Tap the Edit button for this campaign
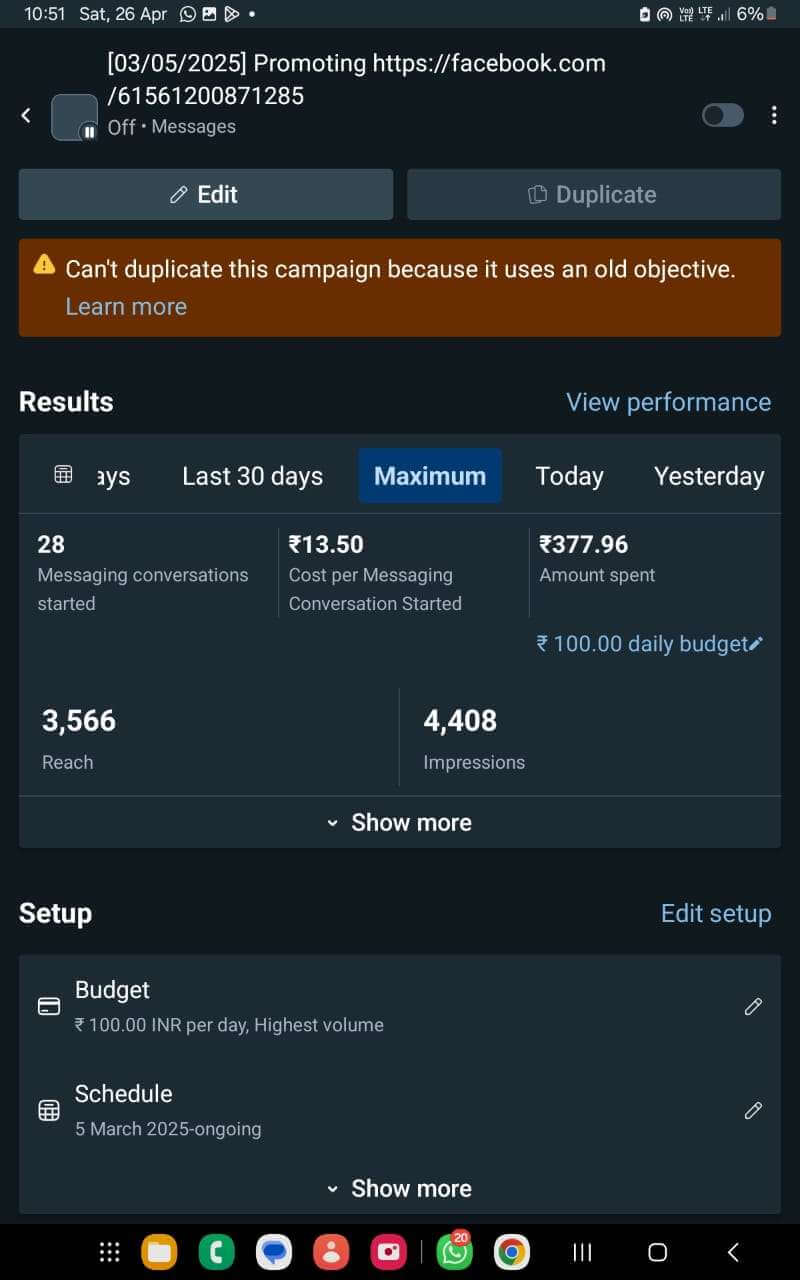 pyautogui.click(x=205, y=194)
